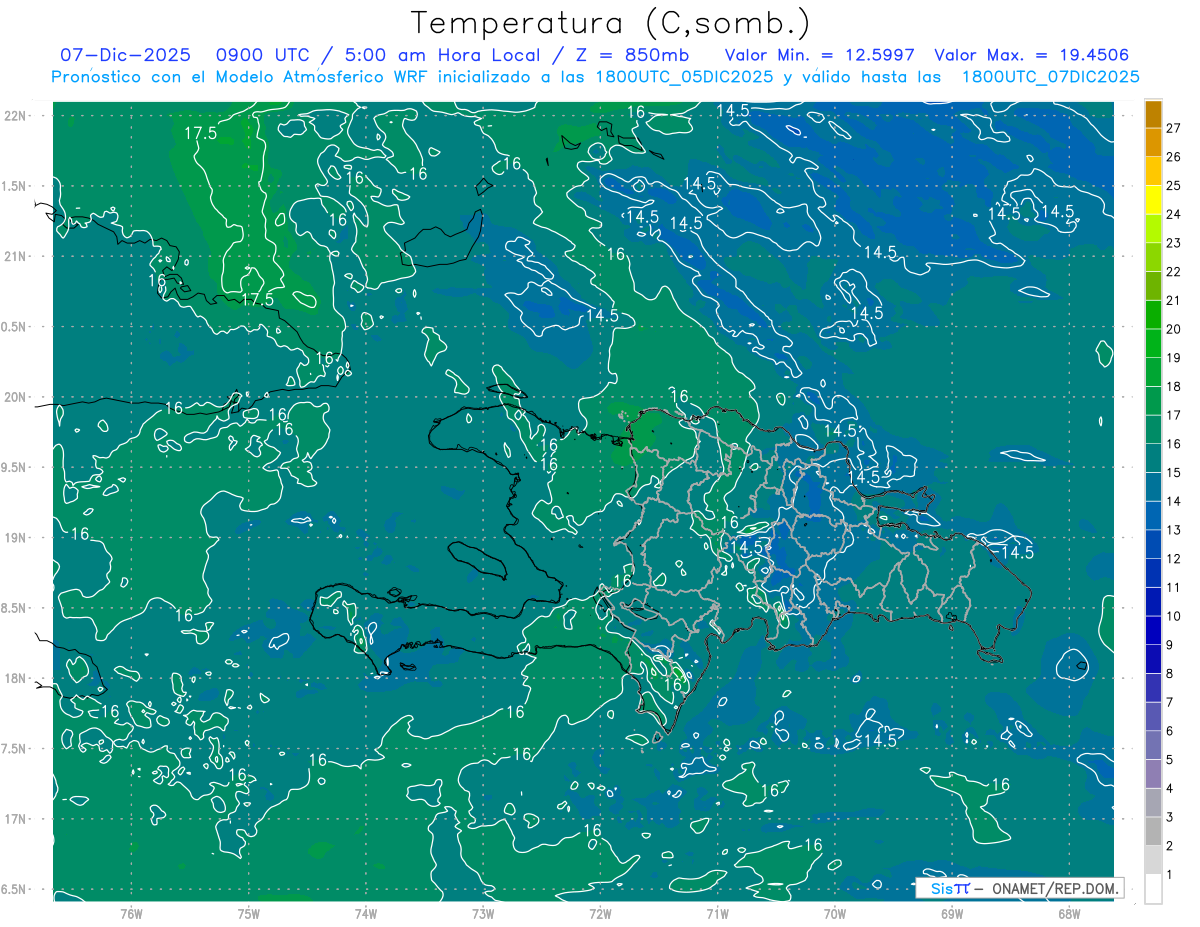This screenshot has height=927, width=1200.
Task: Click the "20N" latitude axis label
Action: click(x=15, y=397)
